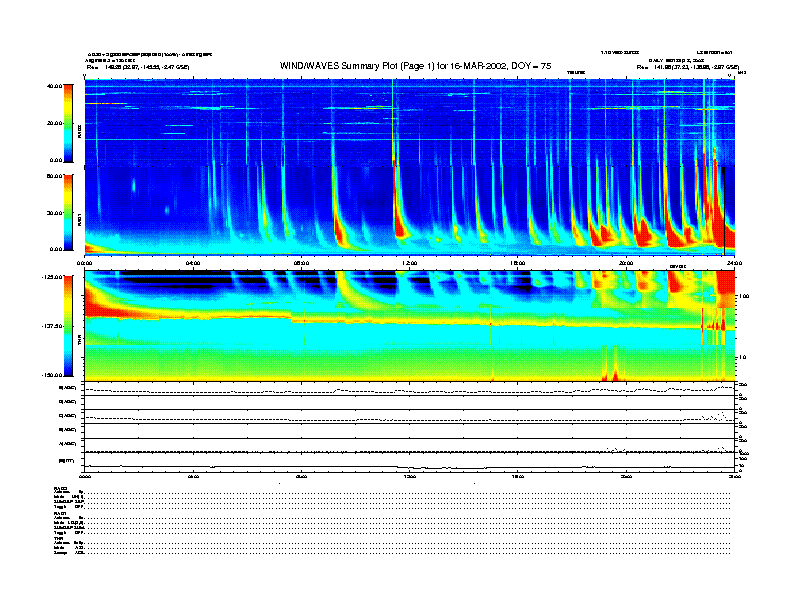Click inside the RAD2 spectrogram panel
This screenshot has width=792, height=612.
pyautogui.click(x=410, y=123)
